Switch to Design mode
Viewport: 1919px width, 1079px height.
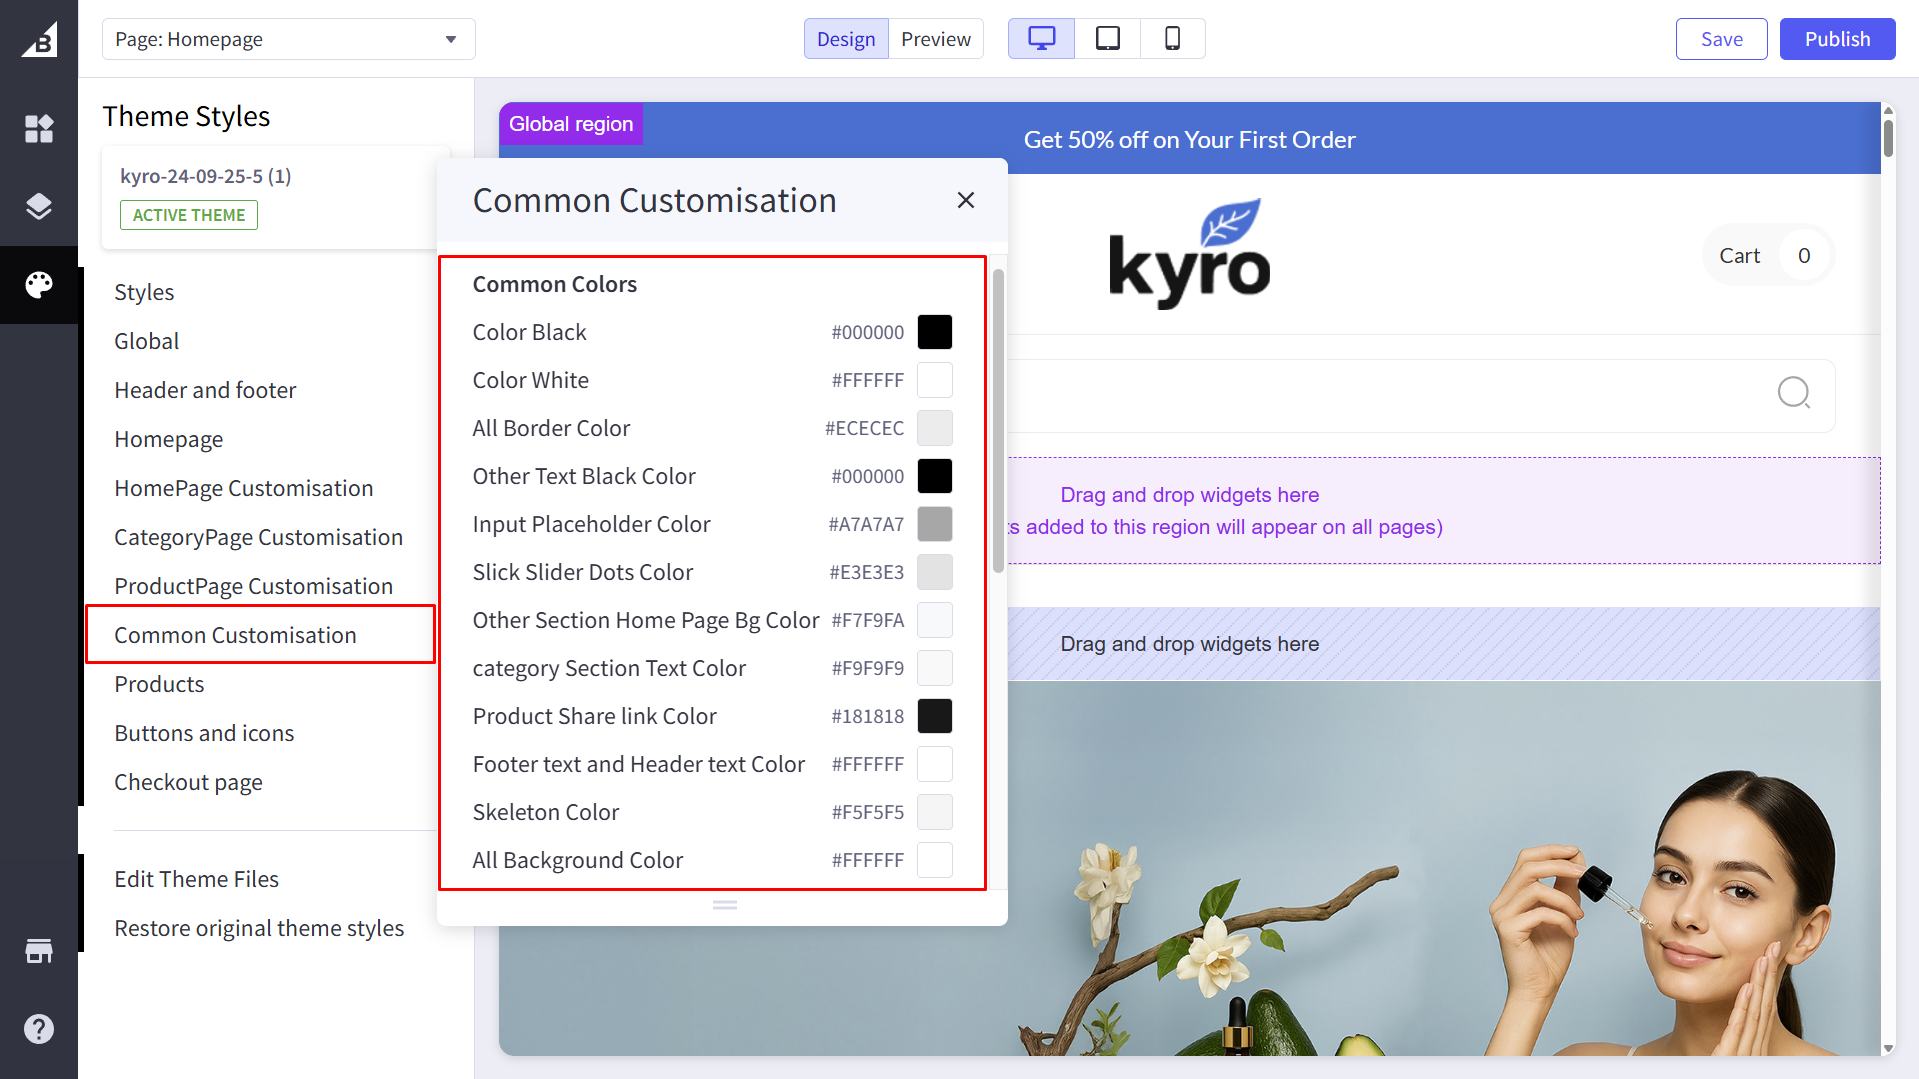coord(845,39)
